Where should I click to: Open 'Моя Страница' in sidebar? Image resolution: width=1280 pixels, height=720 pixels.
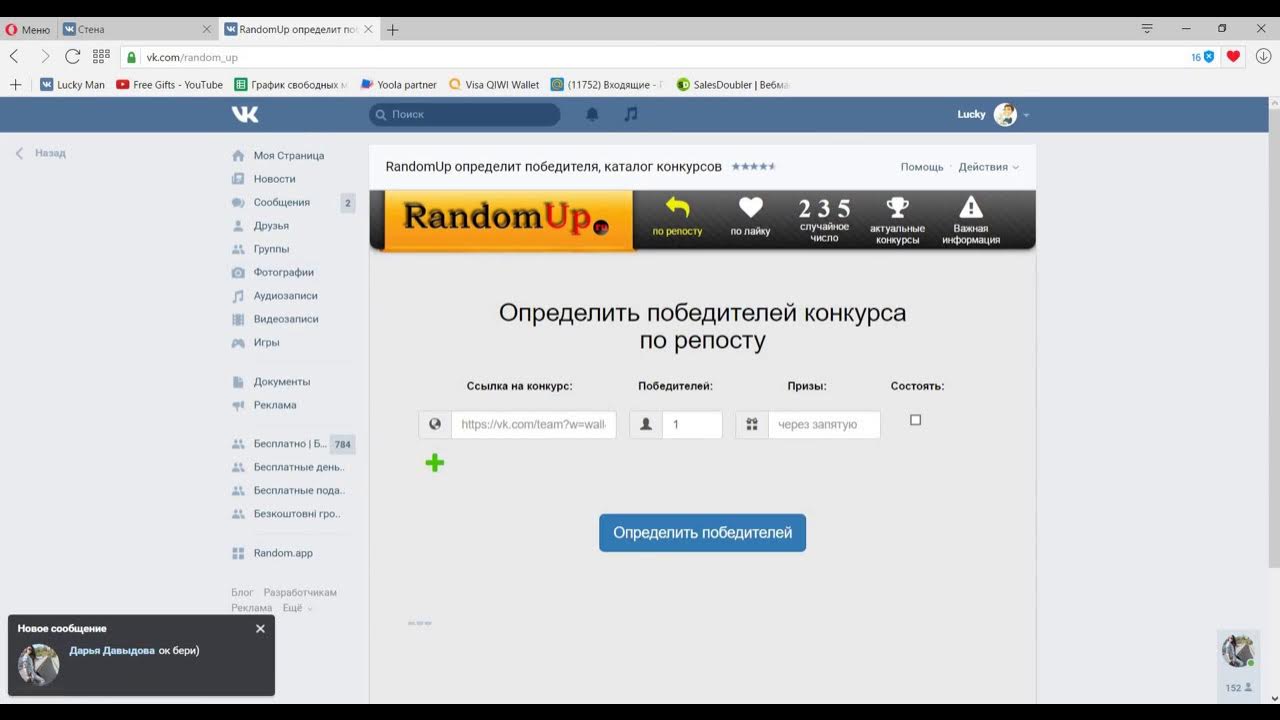point(289,156)
